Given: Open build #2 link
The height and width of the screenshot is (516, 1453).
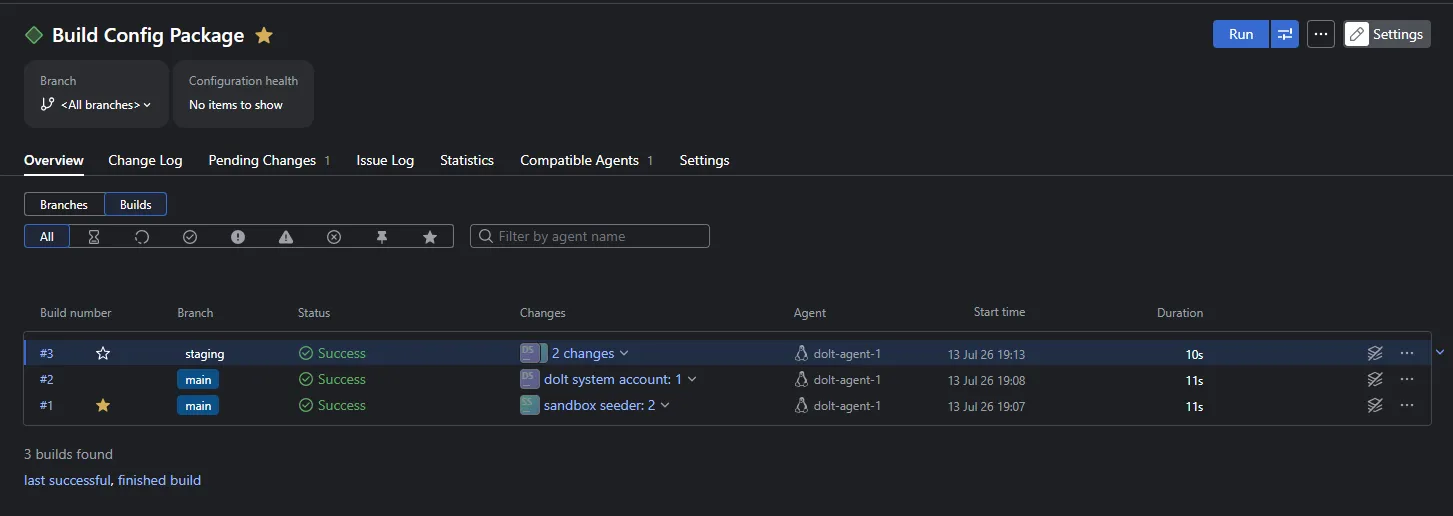Looking at the screenshot, I should click(x=47, y=379).
